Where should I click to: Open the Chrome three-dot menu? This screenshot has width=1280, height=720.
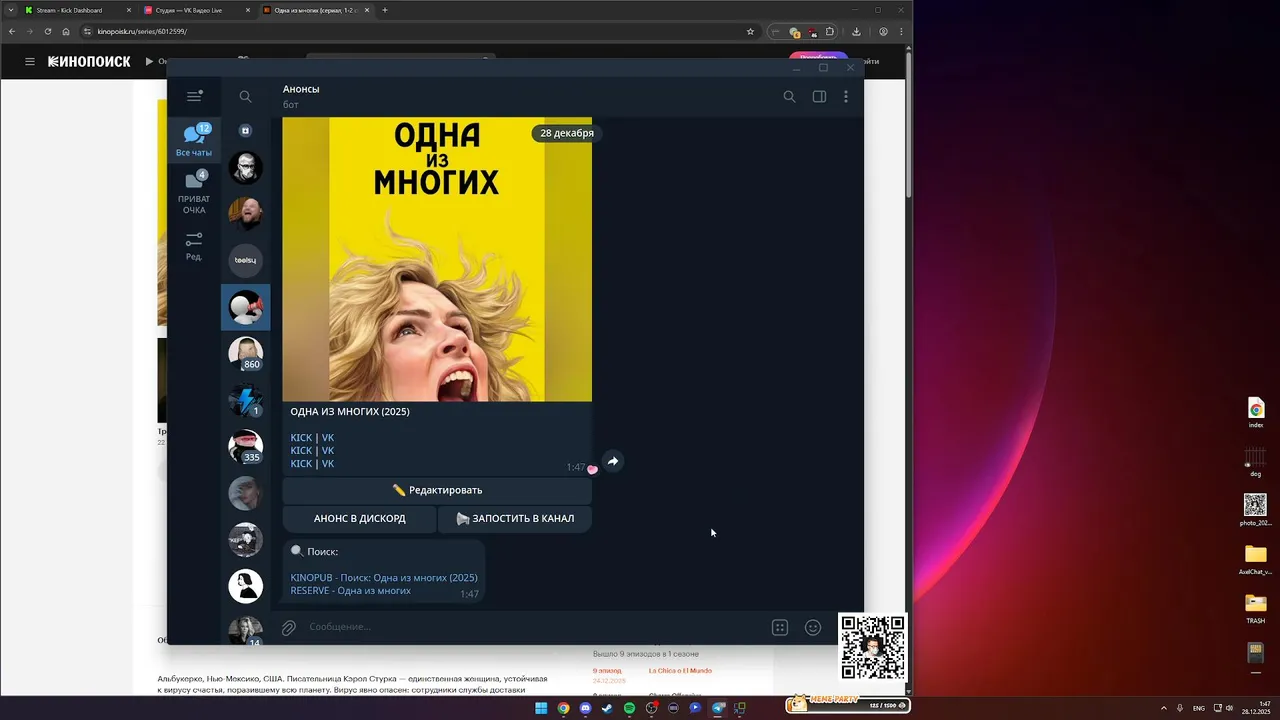[x=901, y=31]
